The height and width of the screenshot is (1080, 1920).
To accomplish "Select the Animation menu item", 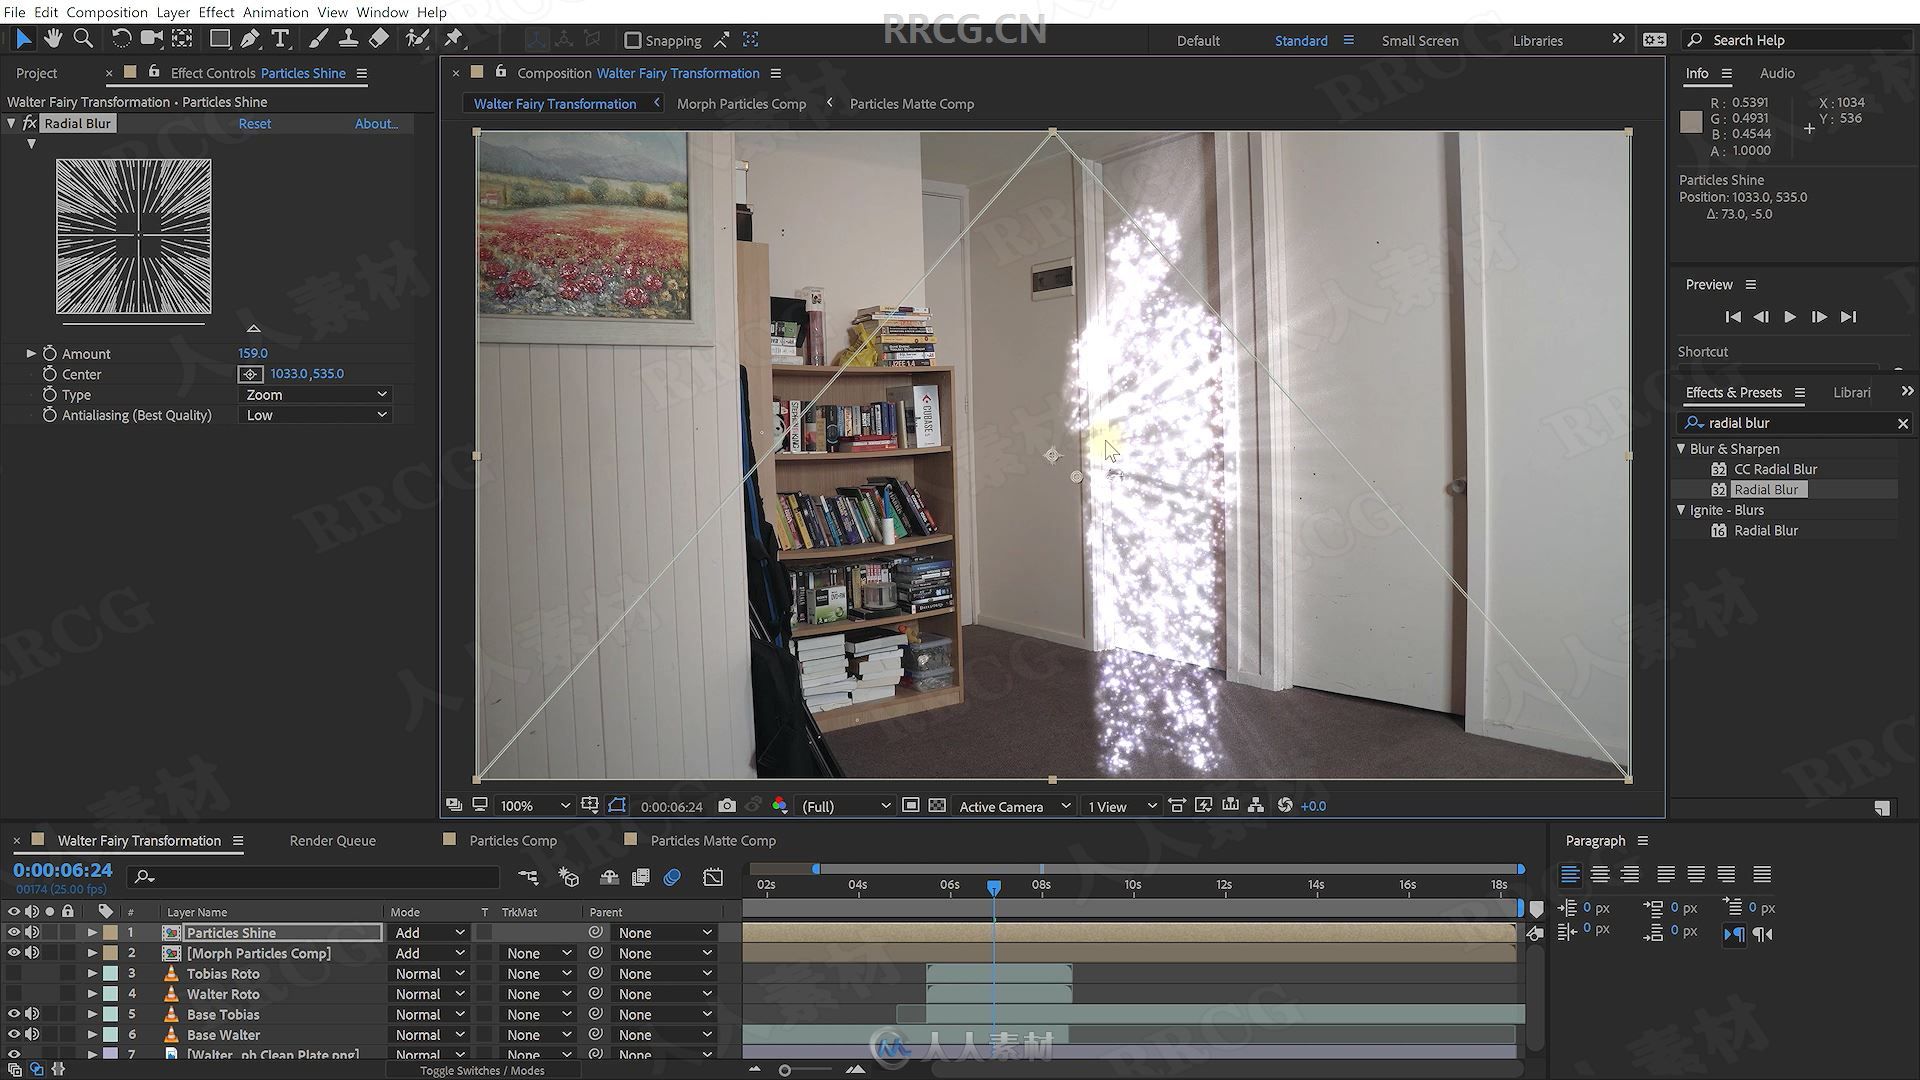I will (273, 11).
